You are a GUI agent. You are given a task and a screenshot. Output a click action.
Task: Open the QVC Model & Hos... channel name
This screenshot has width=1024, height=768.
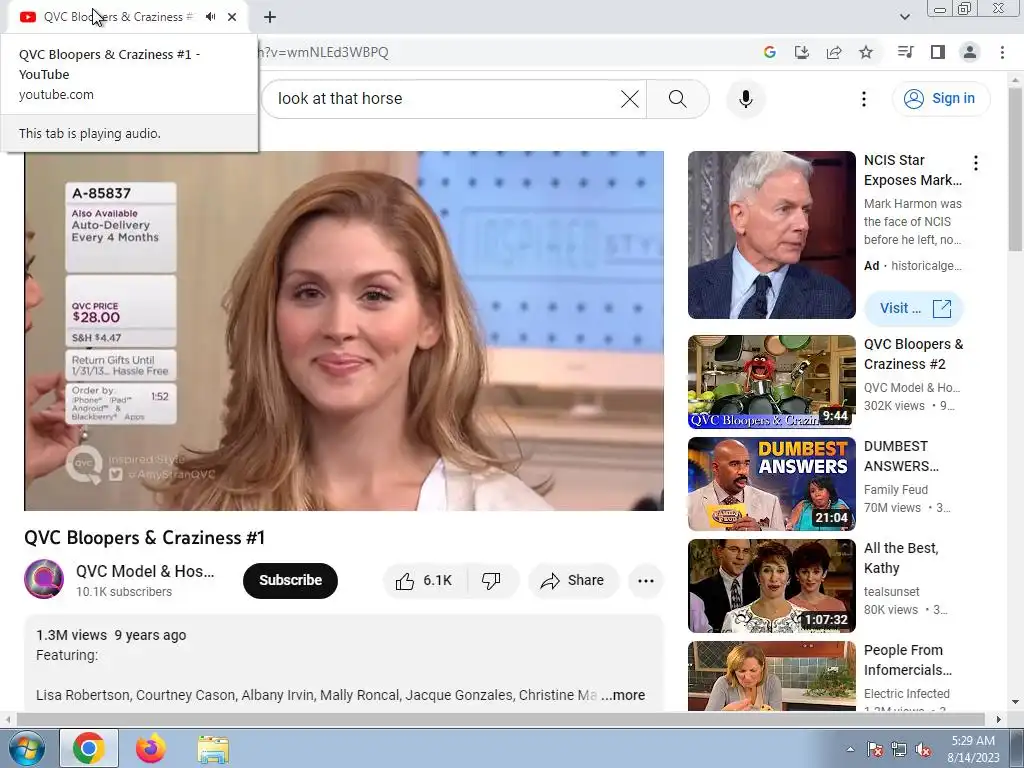coord(145,571)
